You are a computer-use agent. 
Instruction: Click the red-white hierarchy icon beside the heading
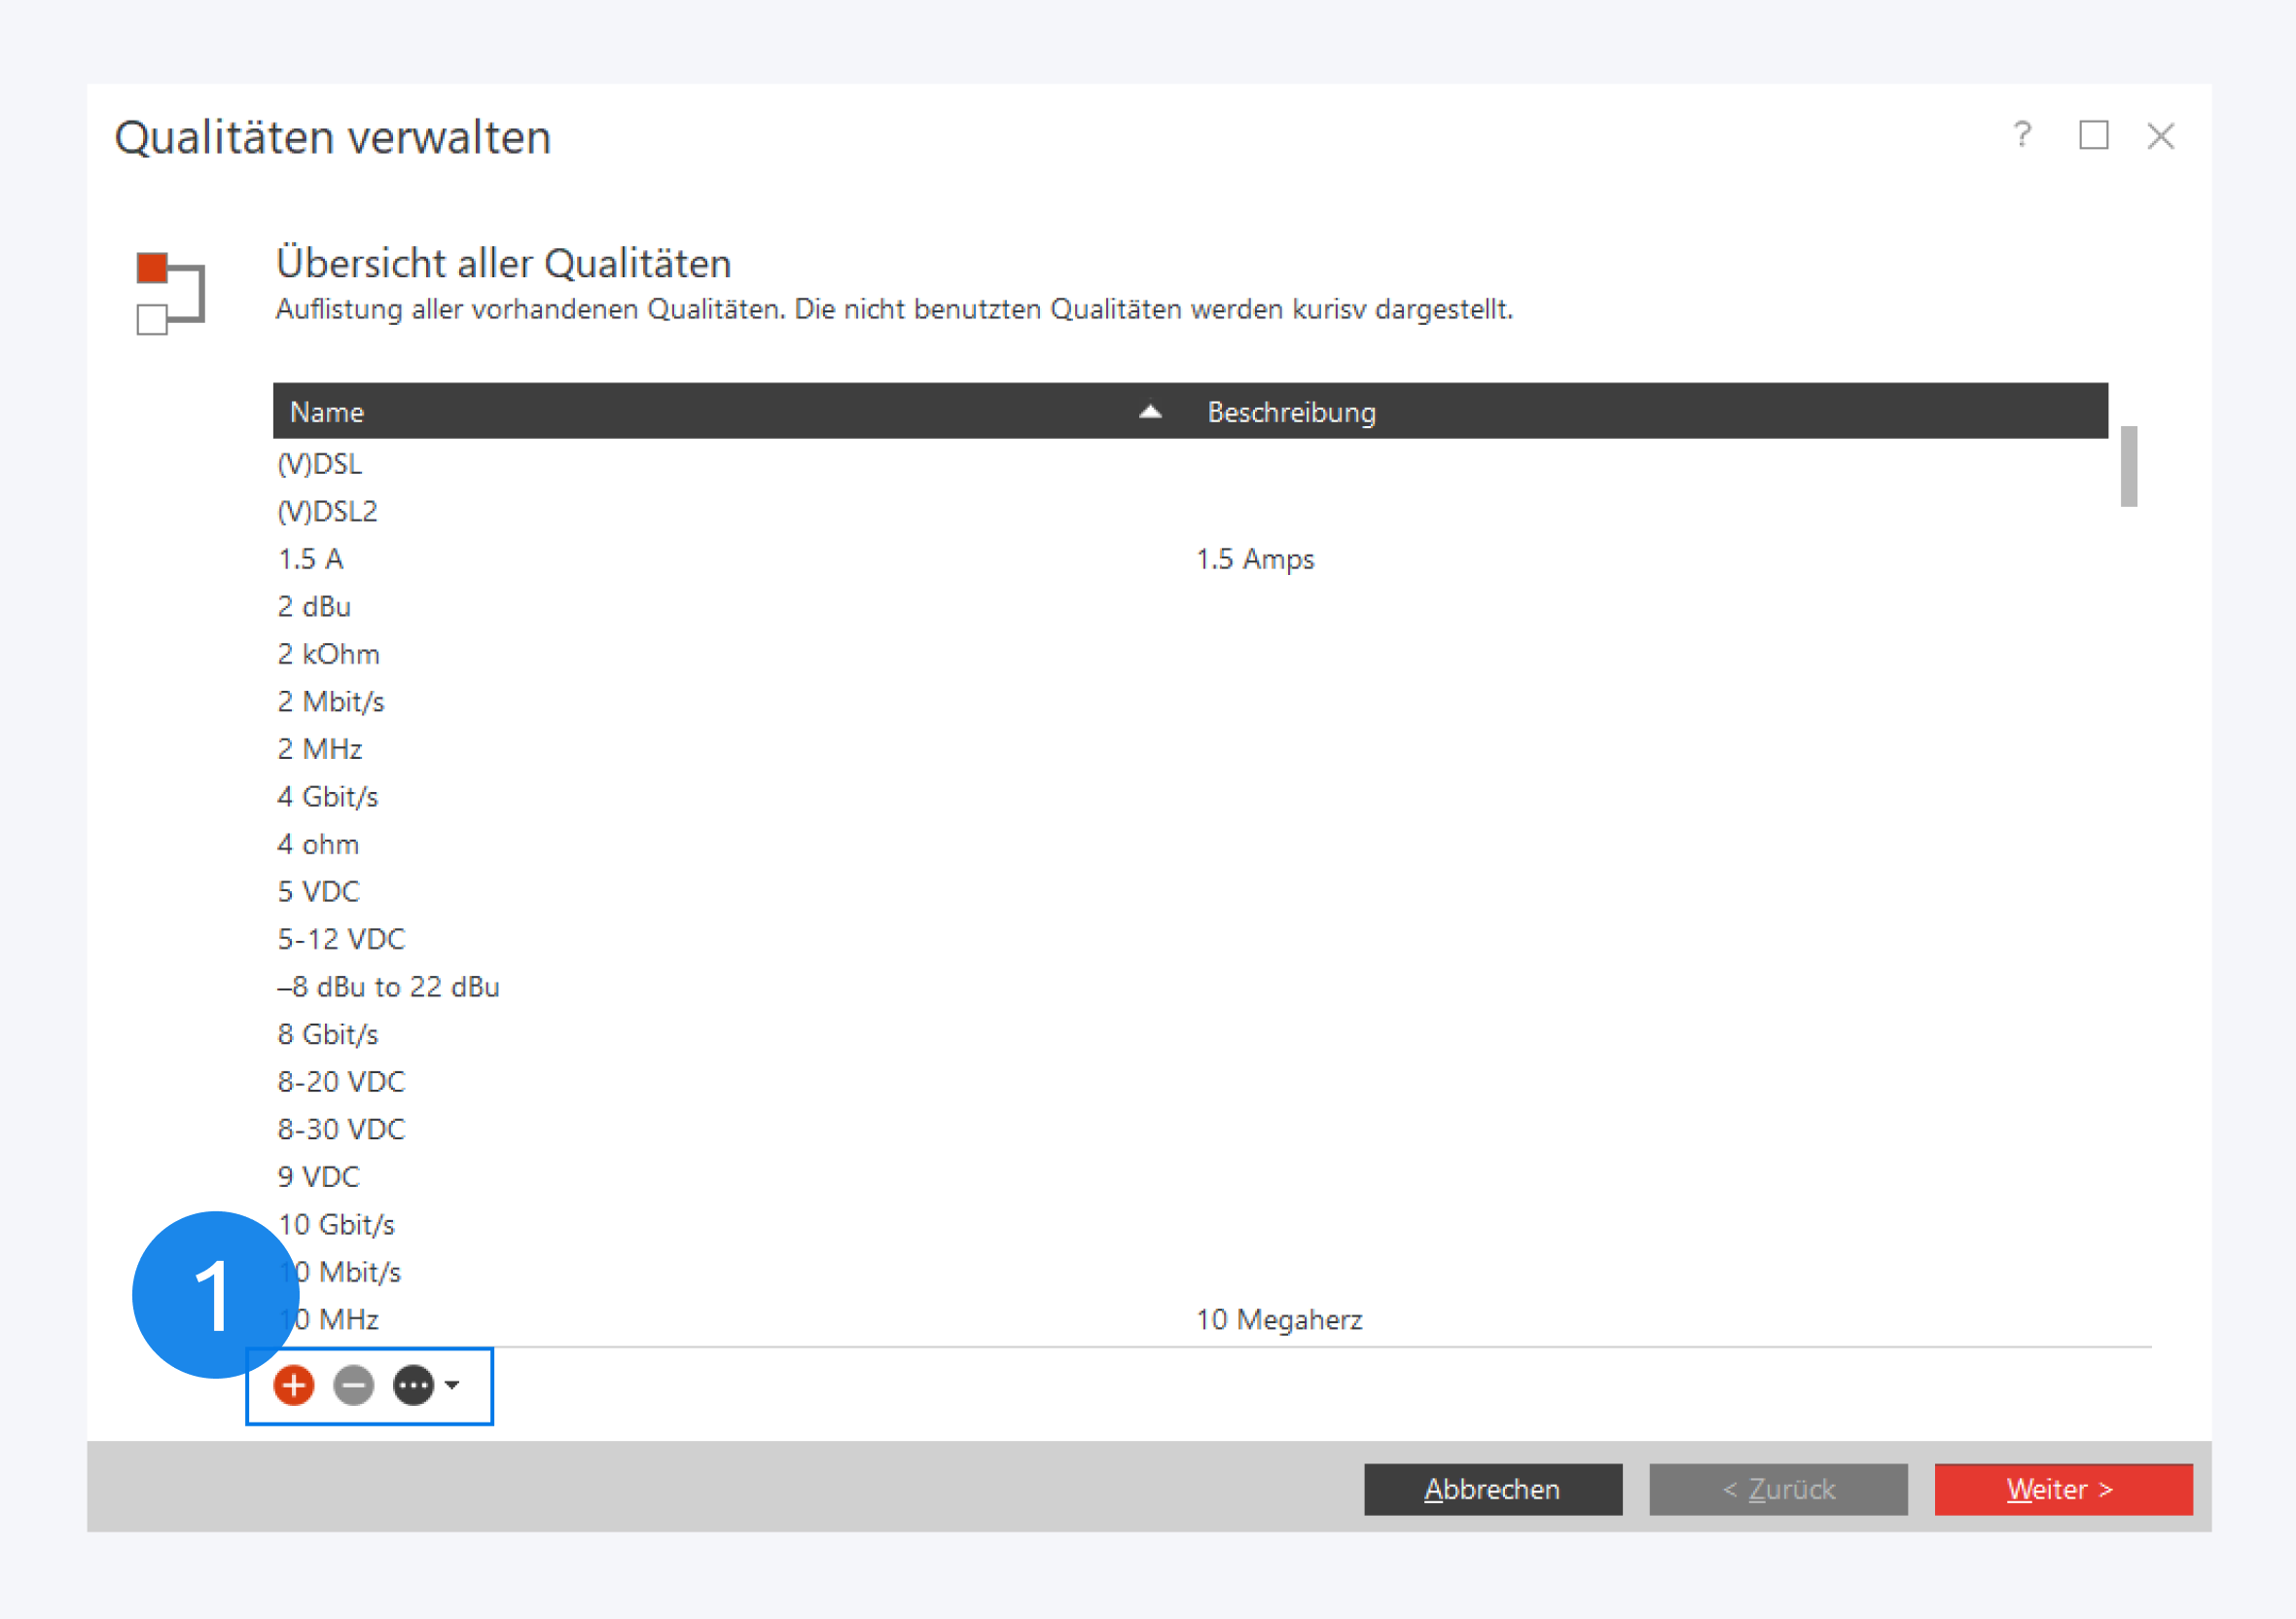click(x=170, y=293)
